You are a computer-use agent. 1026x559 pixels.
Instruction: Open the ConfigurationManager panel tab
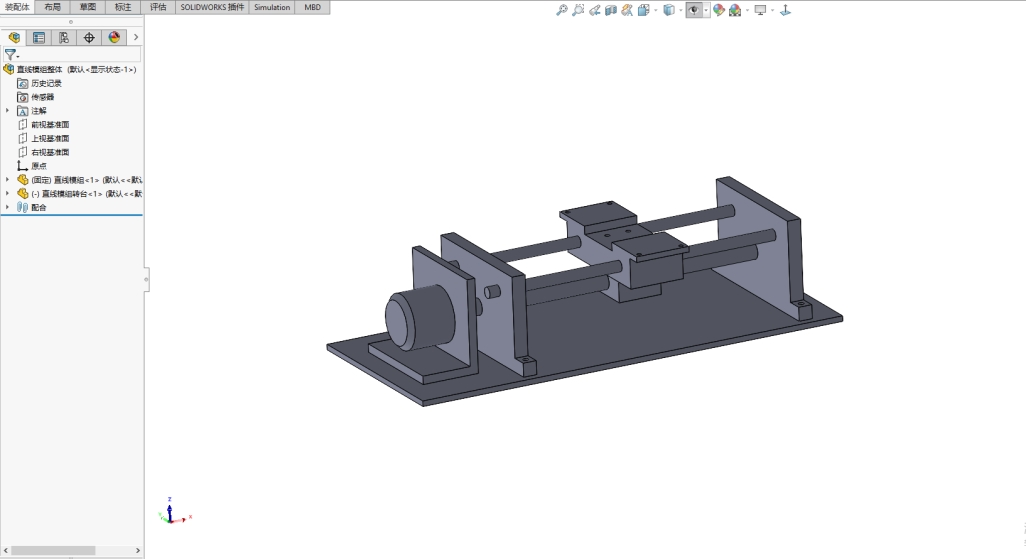[x=64, y=37]
